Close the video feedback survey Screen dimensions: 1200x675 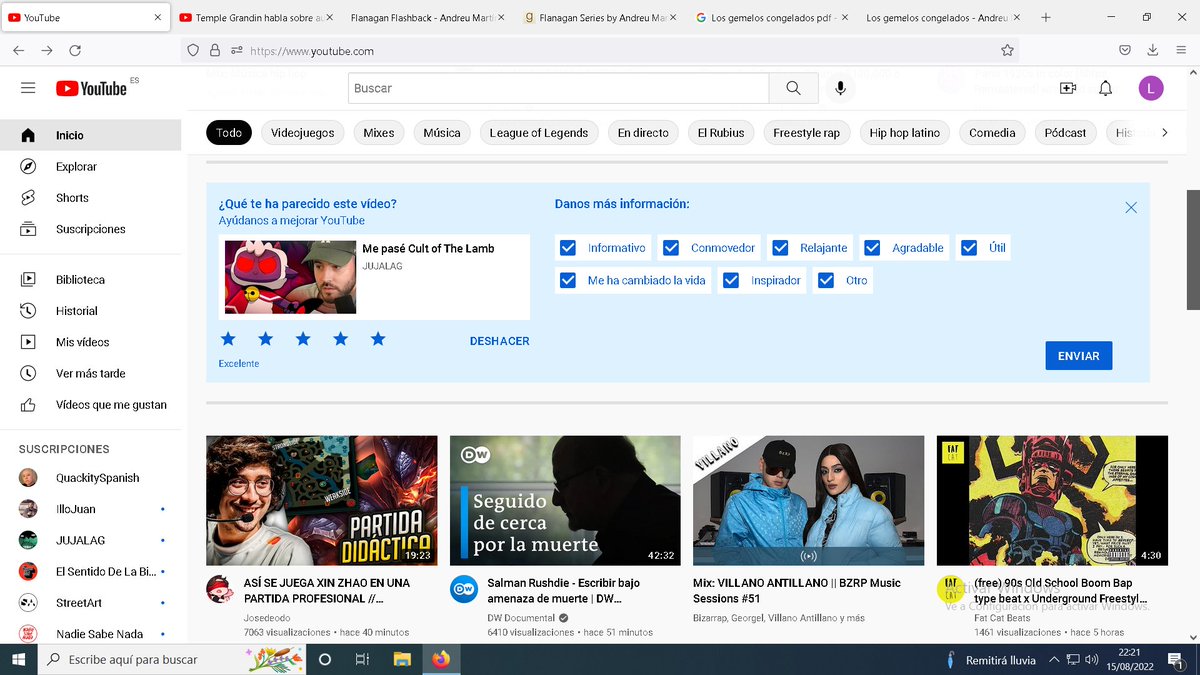pos(1131,208)
